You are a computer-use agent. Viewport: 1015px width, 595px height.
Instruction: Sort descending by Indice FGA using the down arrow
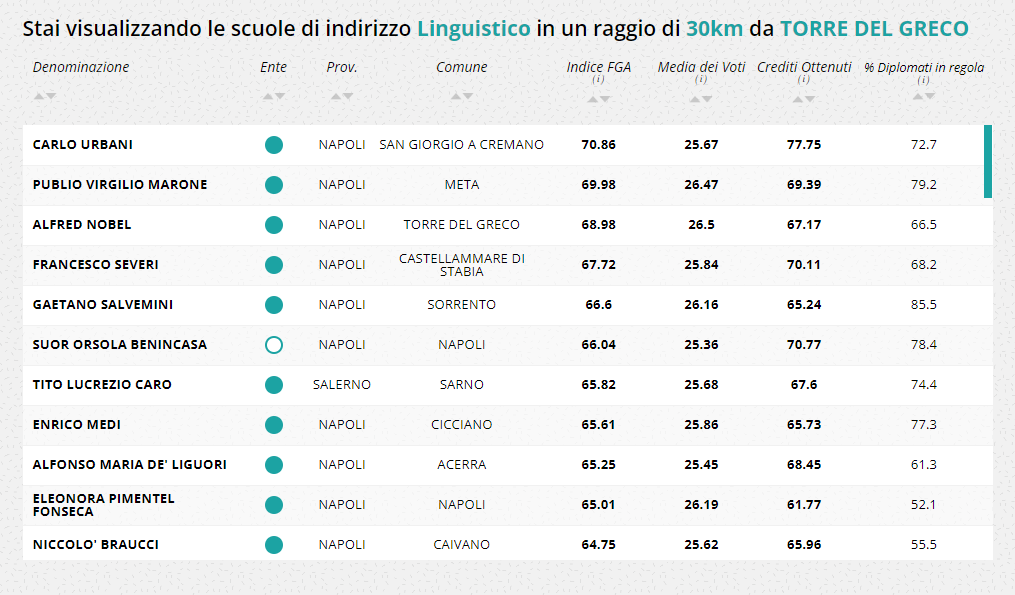pyautogui.click(x=605, y=99)
